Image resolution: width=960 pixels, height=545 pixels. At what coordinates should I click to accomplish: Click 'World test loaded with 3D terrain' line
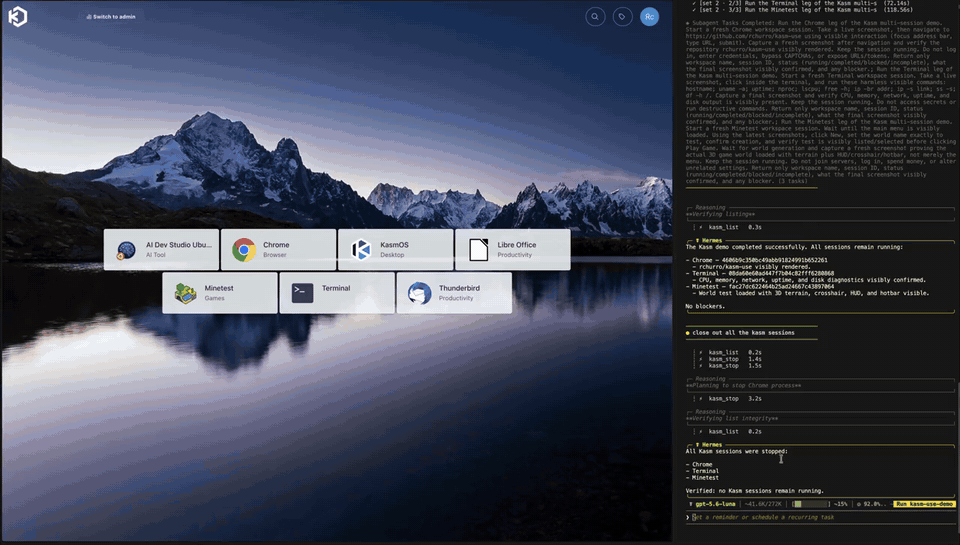pyautogui.click(x=811, y=293)
